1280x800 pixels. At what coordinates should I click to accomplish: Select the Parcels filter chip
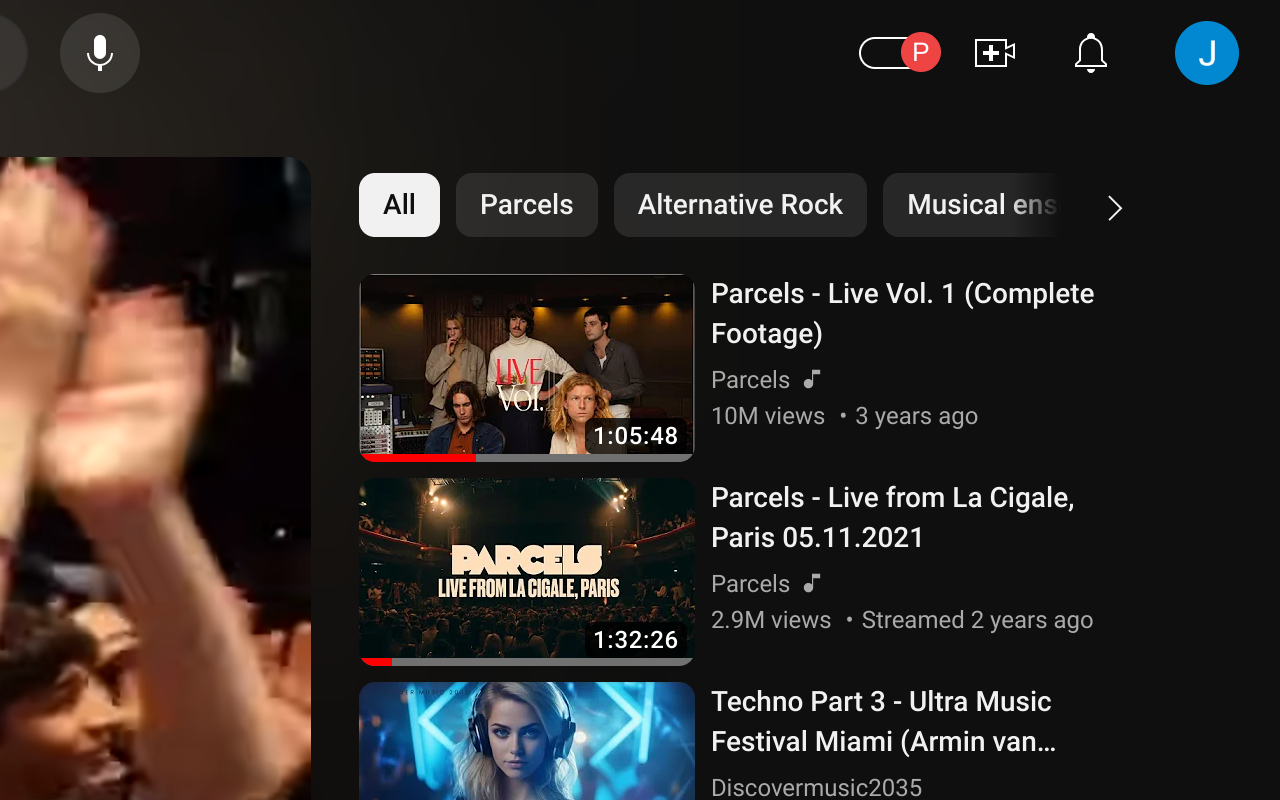[527, 204]
